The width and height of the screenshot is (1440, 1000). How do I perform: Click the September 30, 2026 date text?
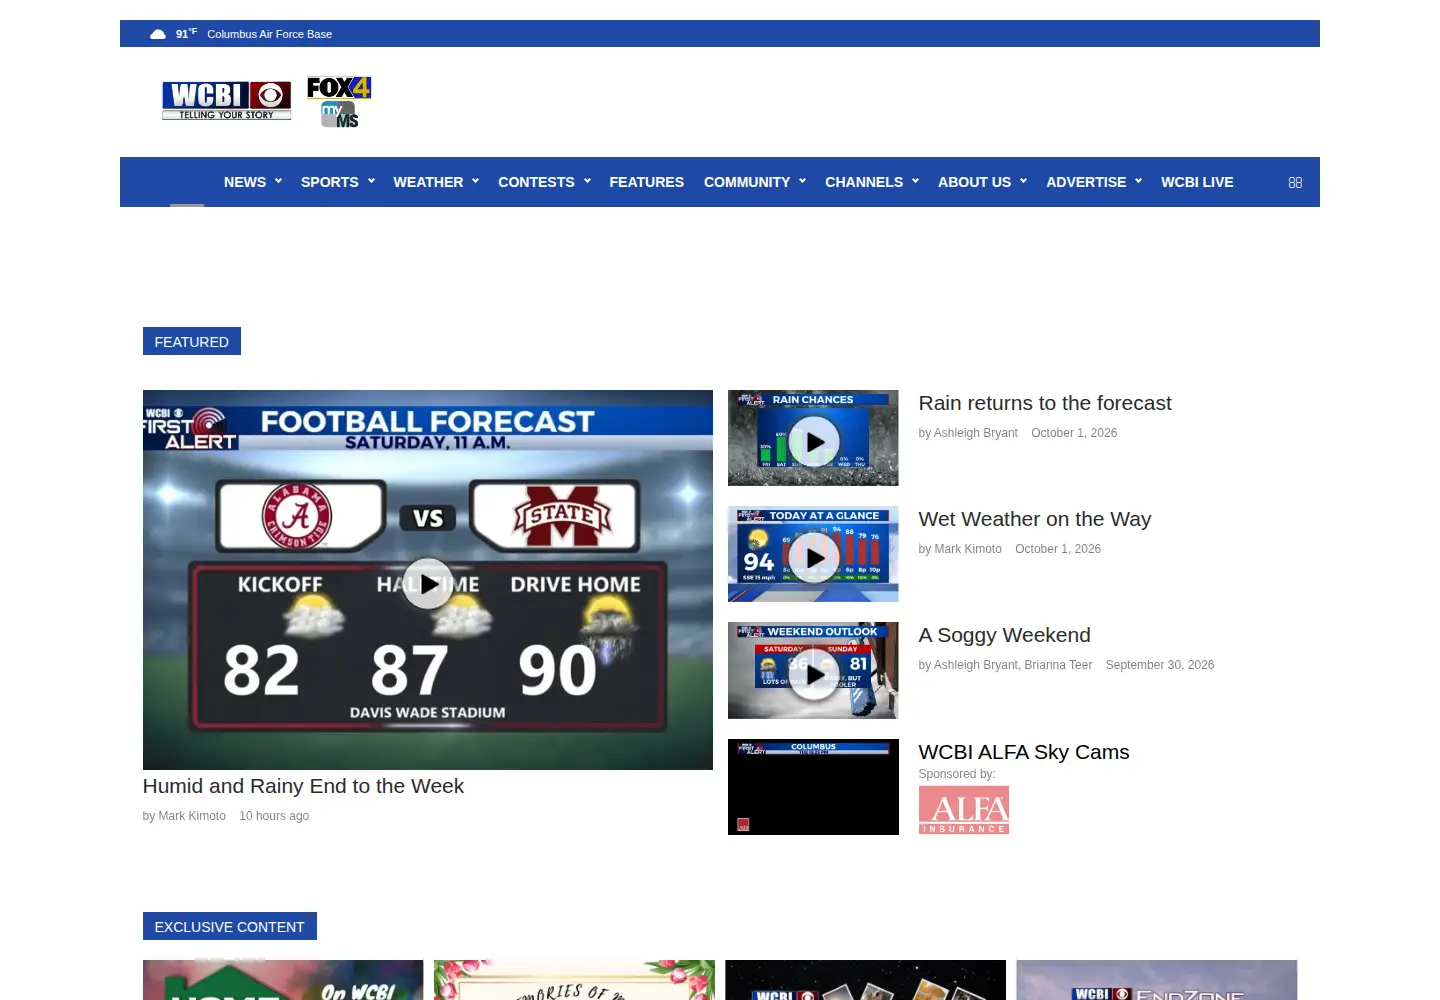pyautogui.click(x=1160, y=665)
